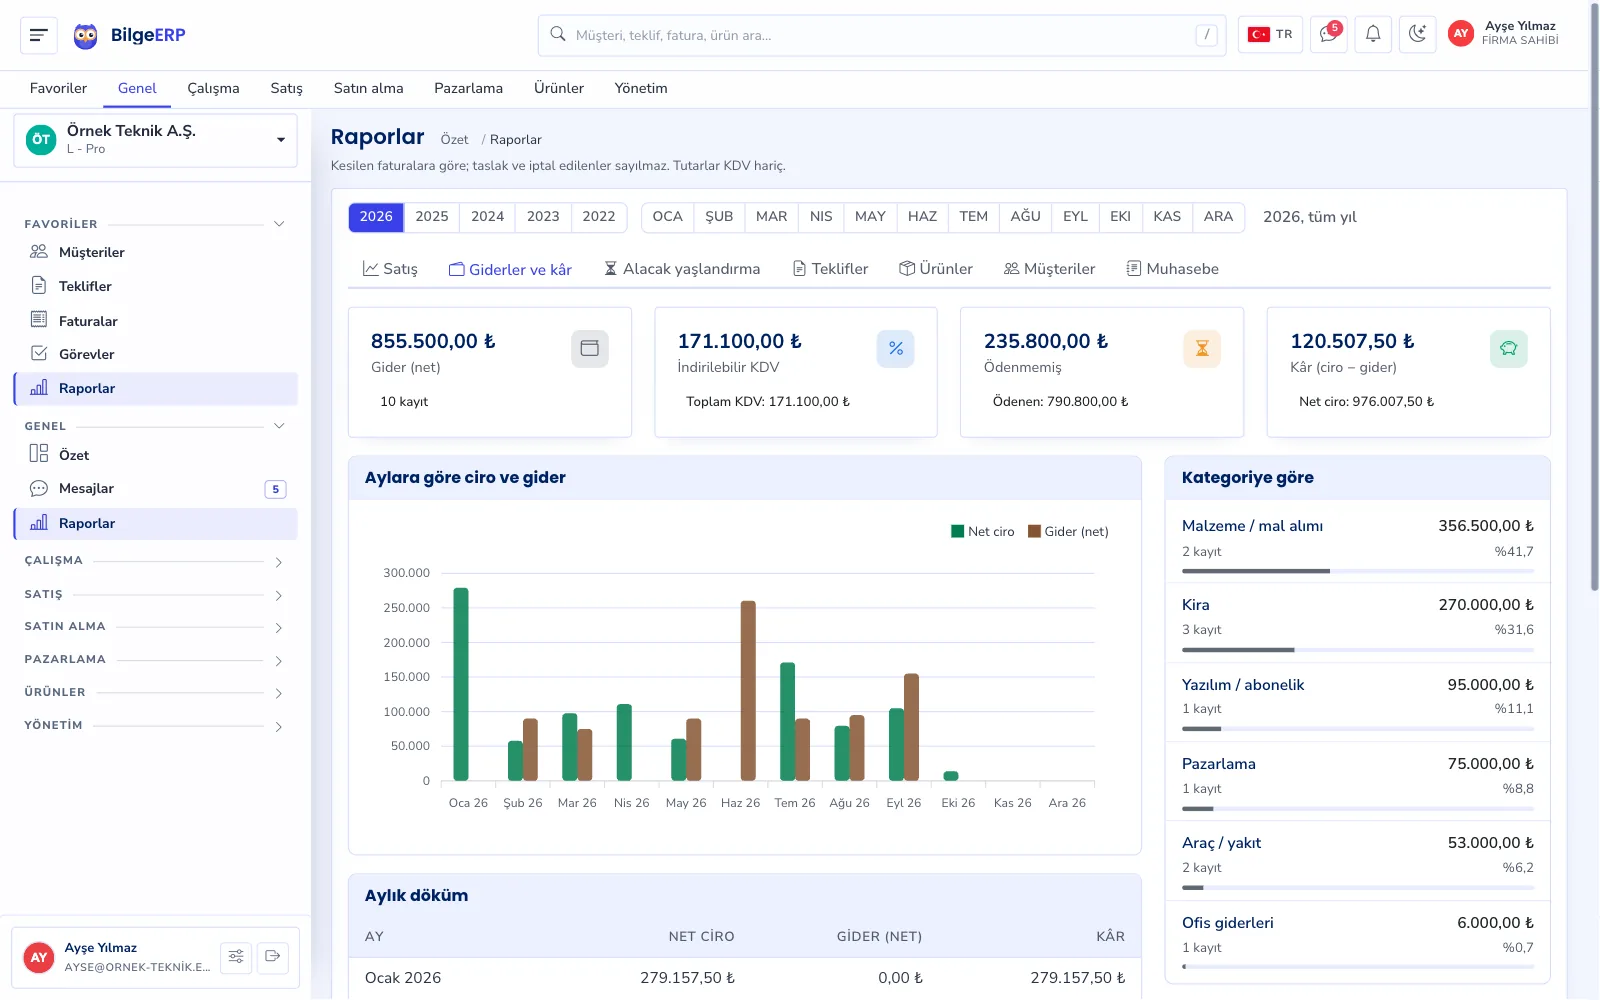Toggle the Gider (net) legend swatch
Viewport: 1600px width, 1000px height.
click(1034, 532)
